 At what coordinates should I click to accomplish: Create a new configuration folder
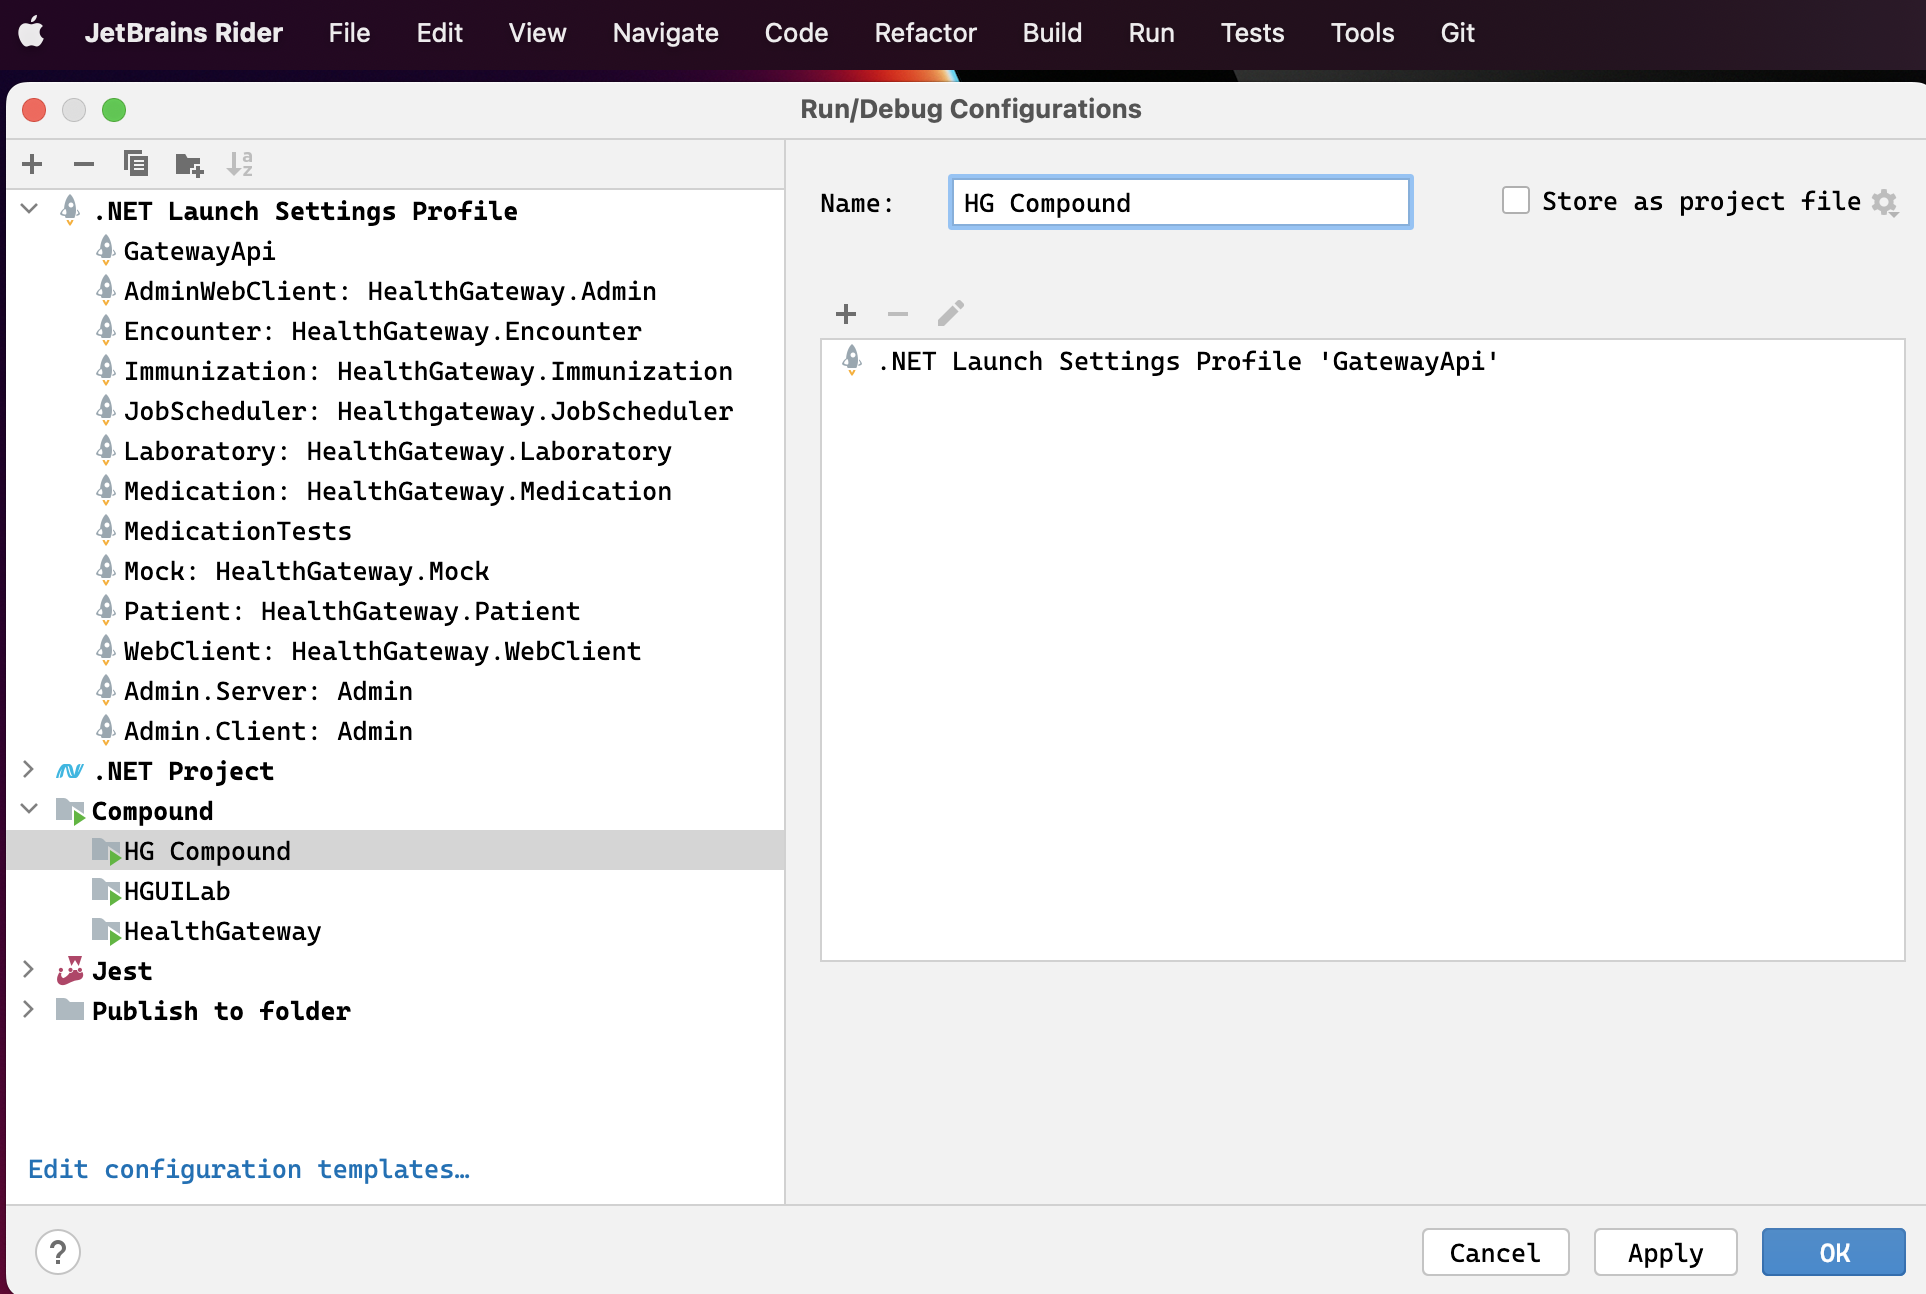click(x=189, y=163)
